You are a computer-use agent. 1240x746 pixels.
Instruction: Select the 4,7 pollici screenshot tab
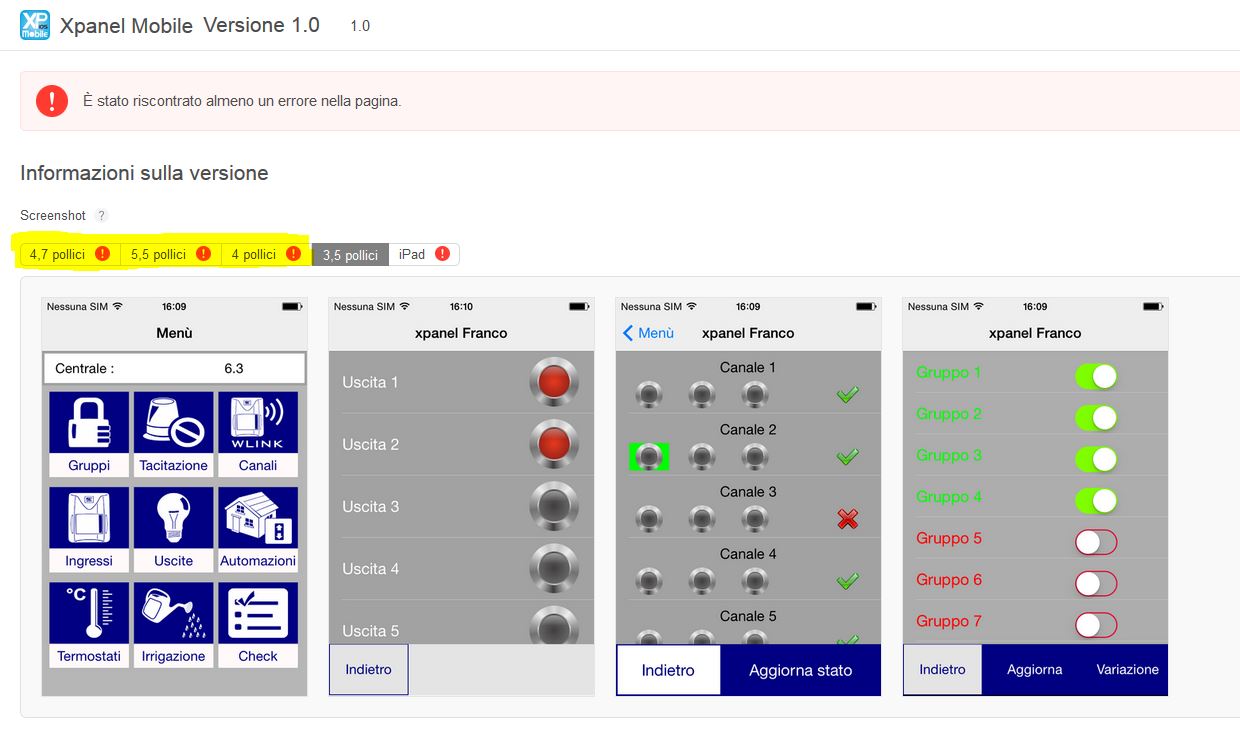pos(70,254)
